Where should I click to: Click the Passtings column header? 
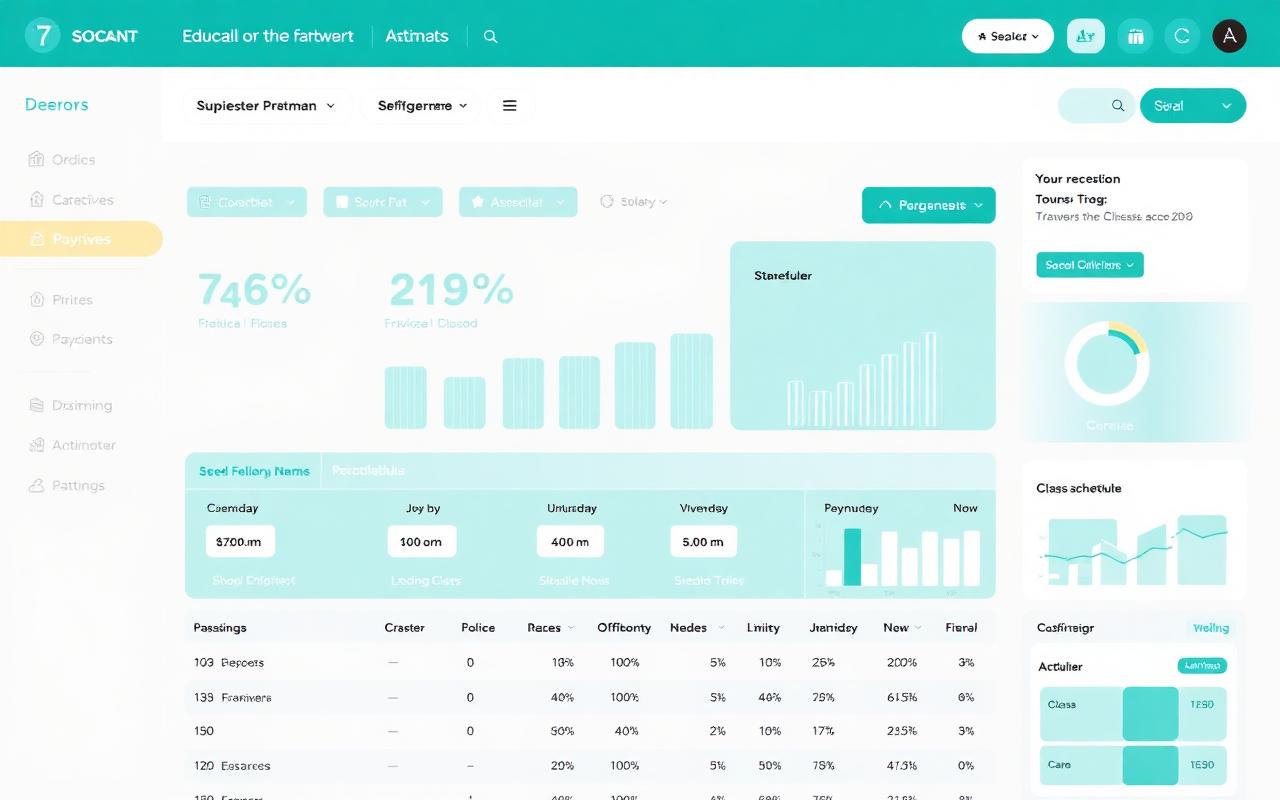220,628
